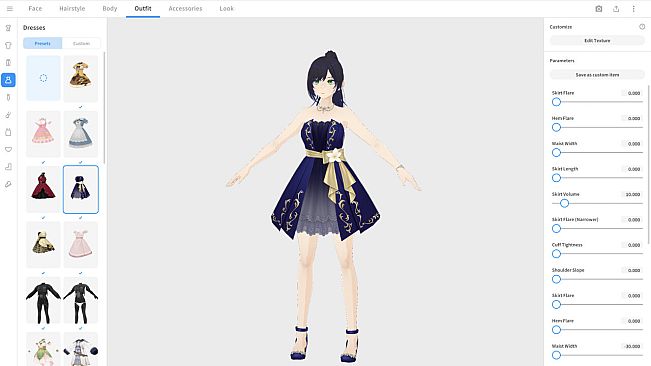This screenshot has height=366, width=651.
Task: Click the Skirt Volume value field 10.000
Action: point(632,194)
